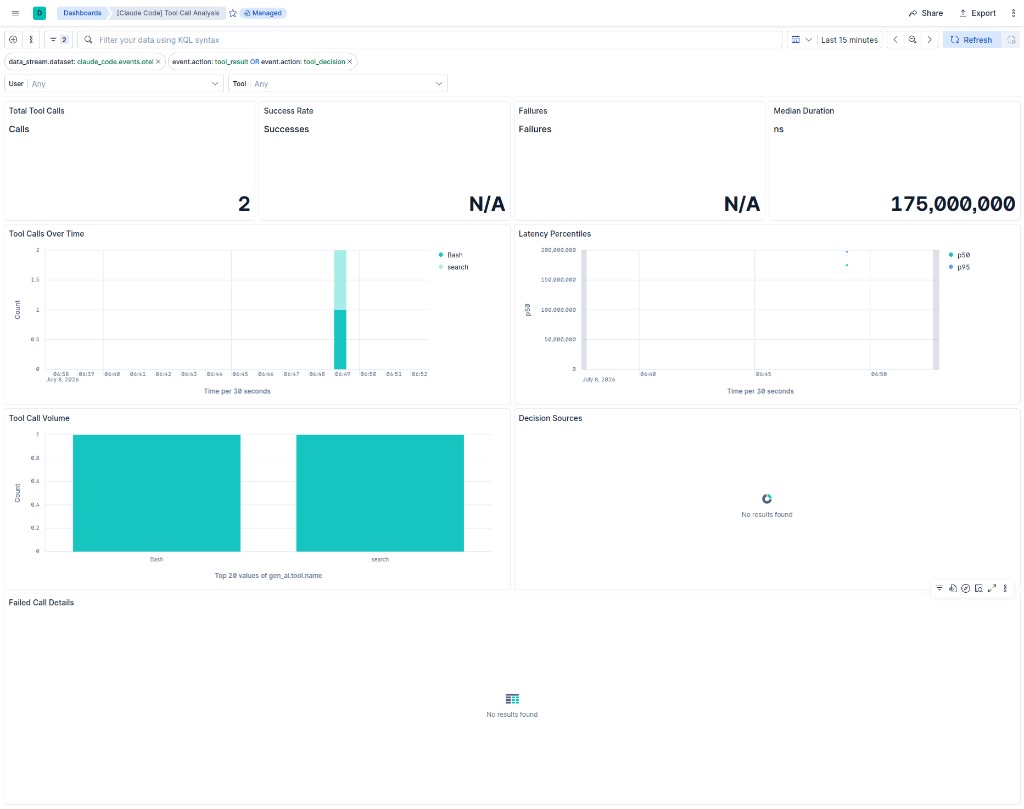Zoom out the time range
The image size is (1024, 809).
click(912, 40)
